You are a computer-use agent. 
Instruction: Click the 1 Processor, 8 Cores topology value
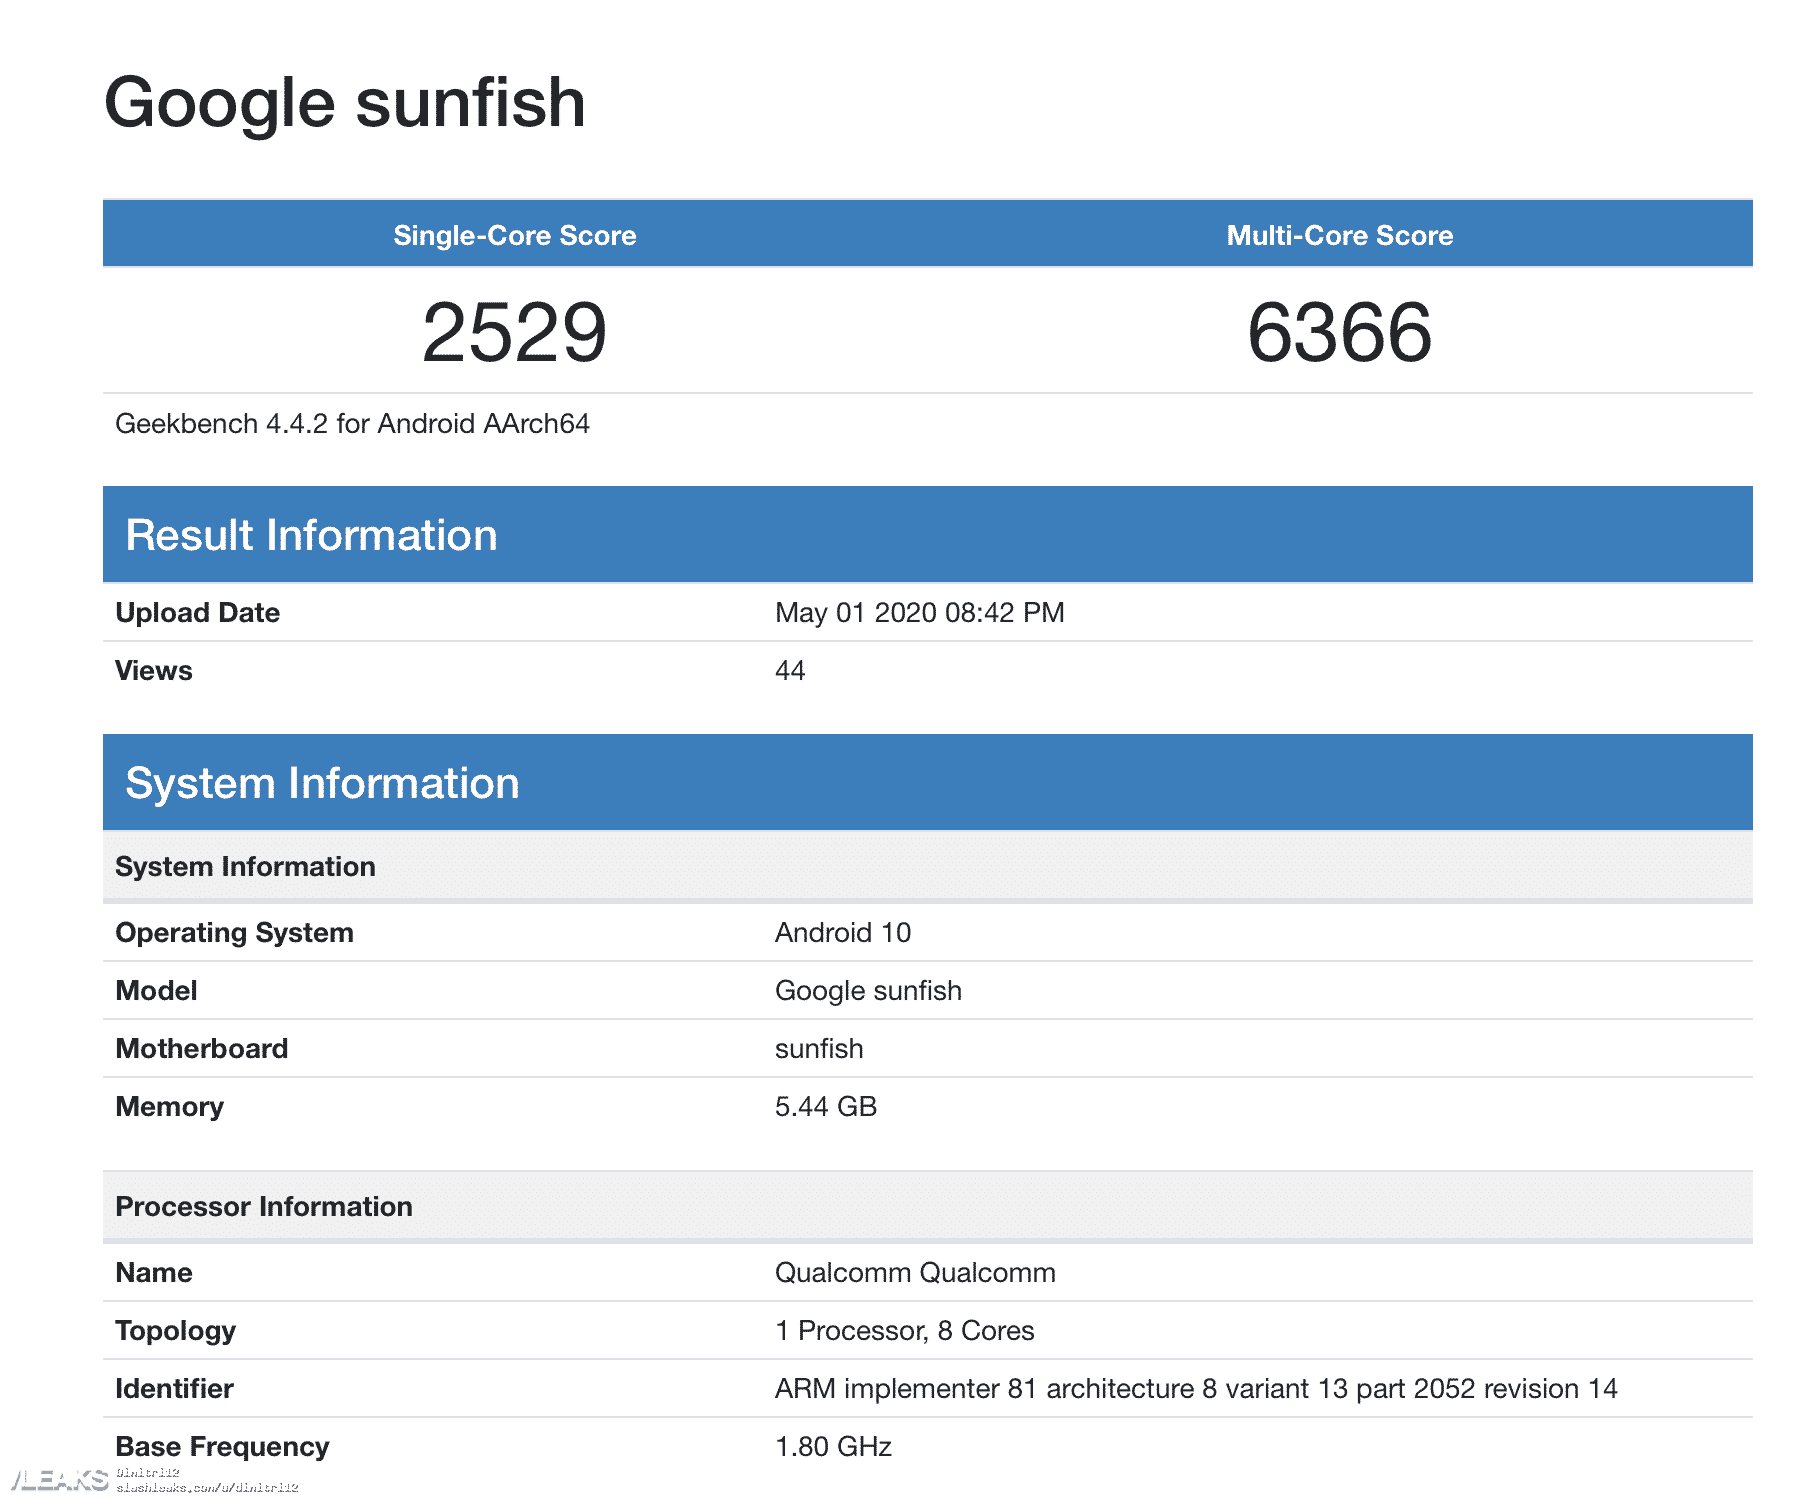point(904,1330)
